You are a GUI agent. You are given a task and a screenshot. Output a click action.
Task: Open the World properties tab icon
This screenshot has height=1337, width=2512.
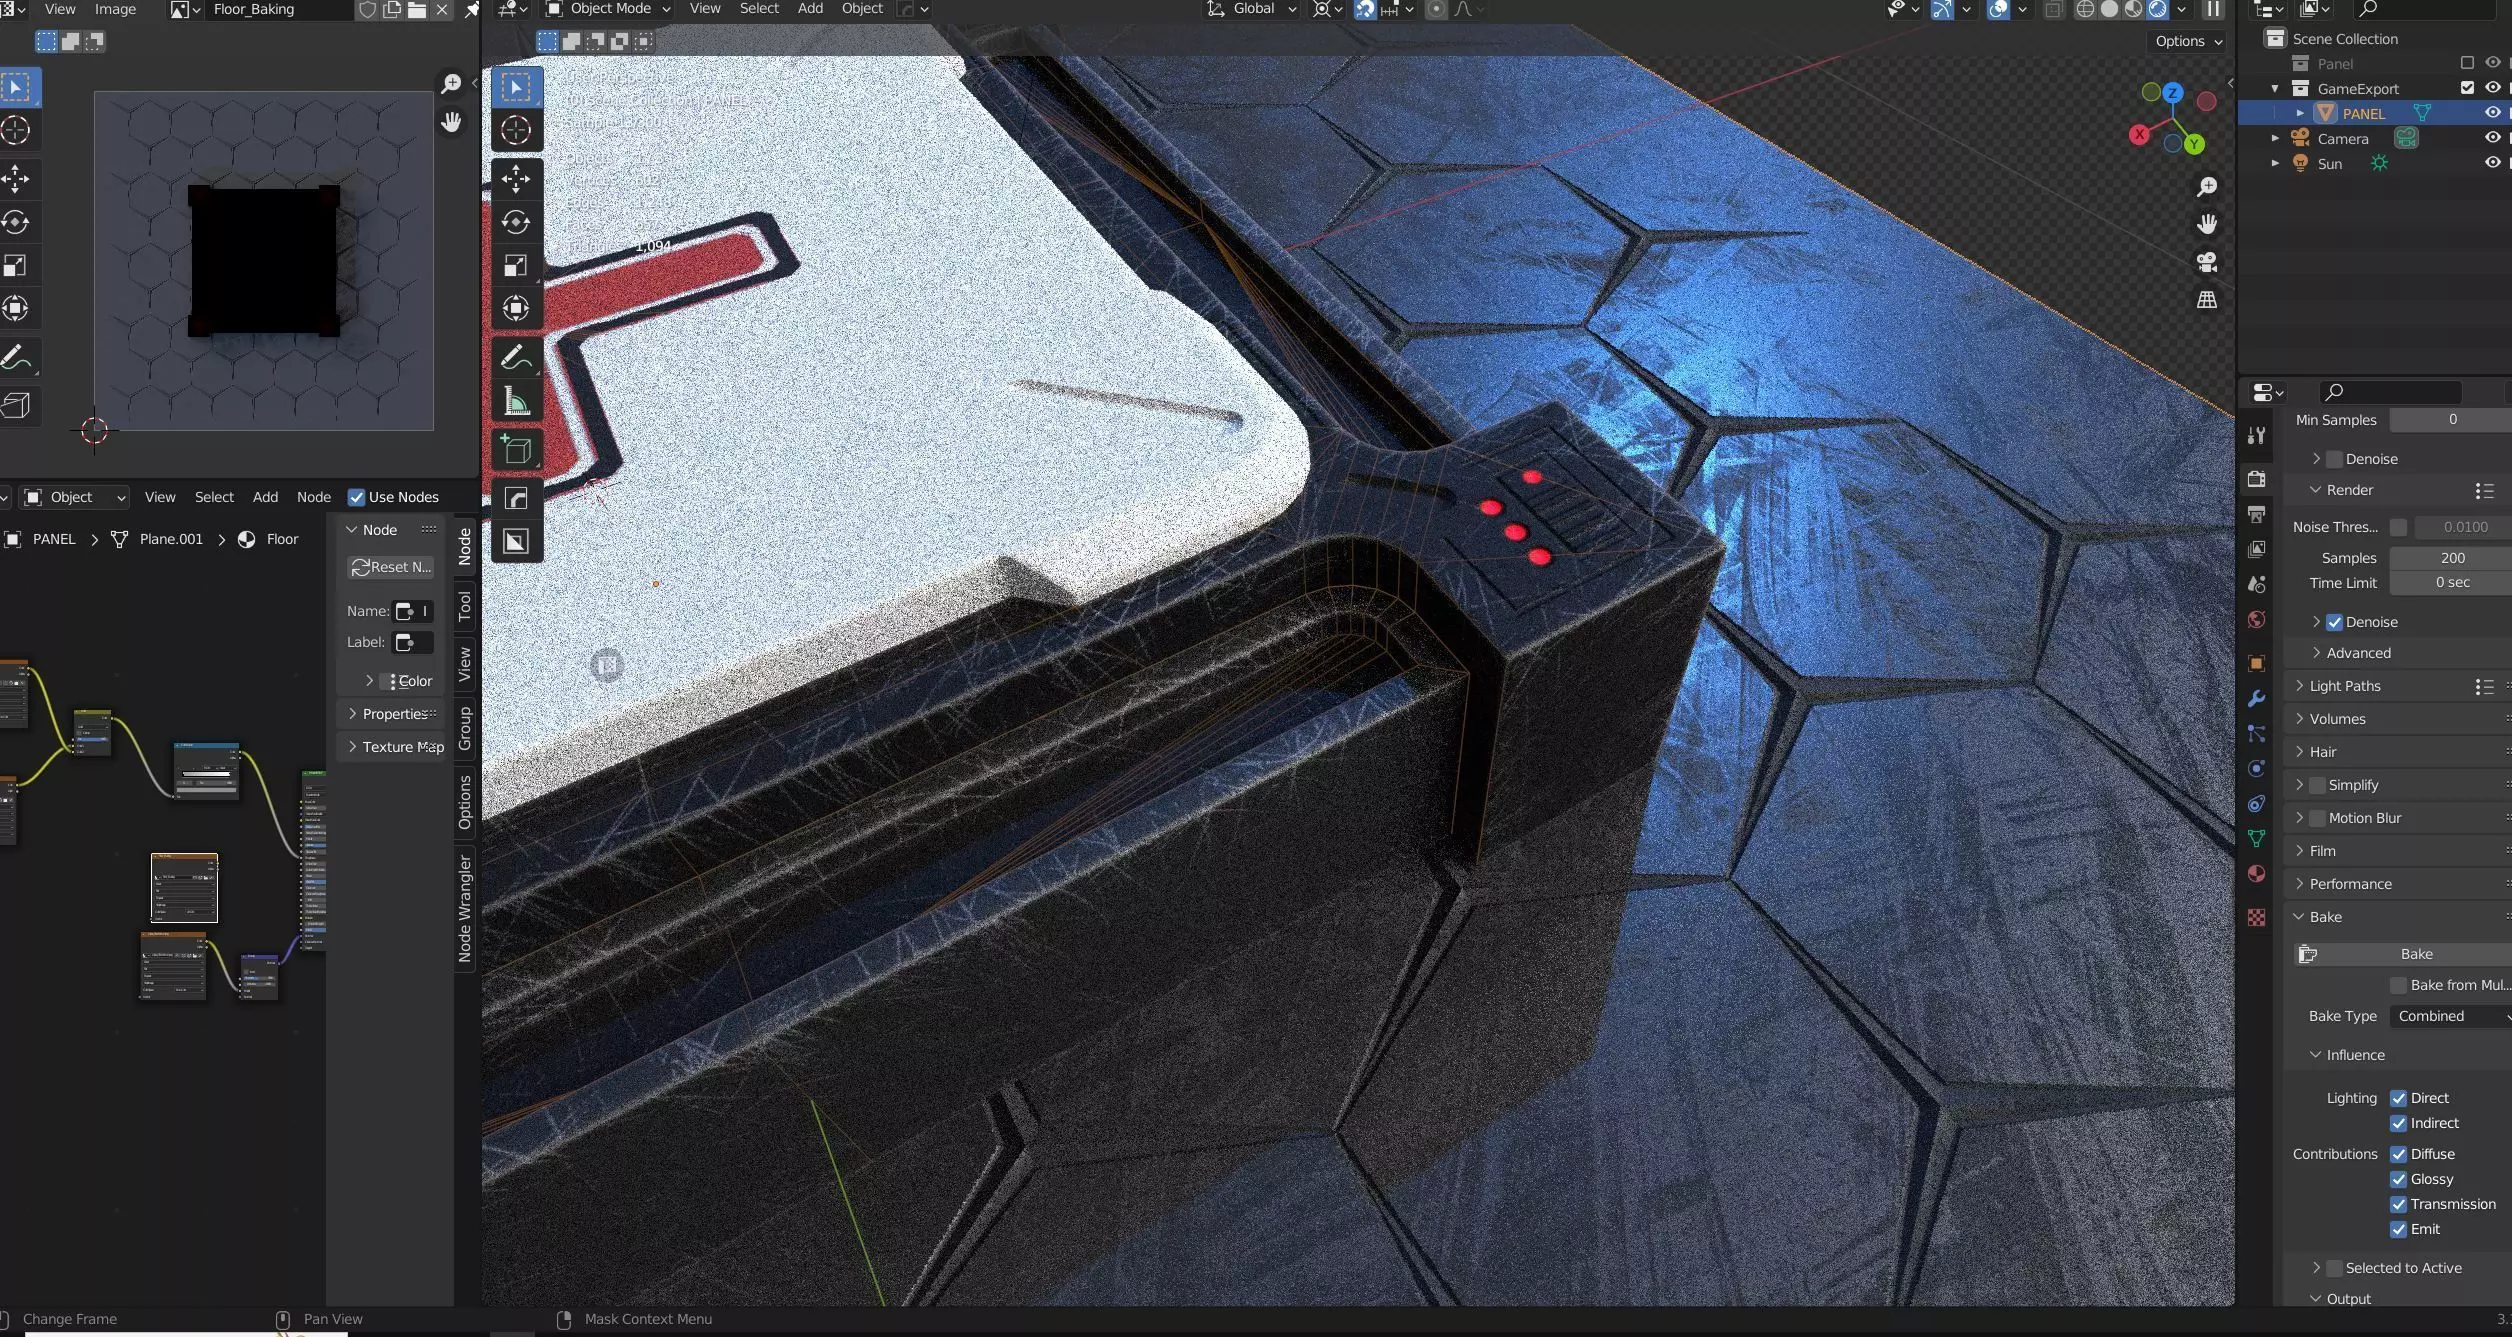pos(2256,620)
